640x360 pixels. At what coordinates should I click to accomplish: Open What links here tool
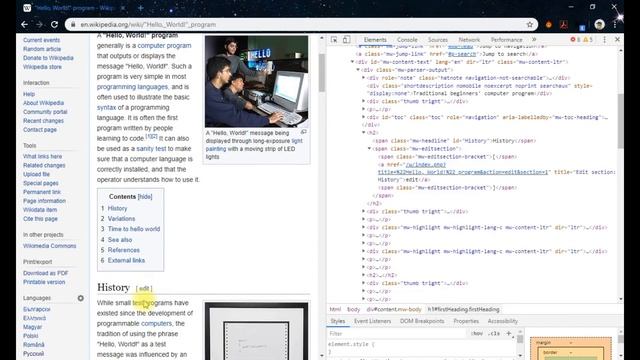[42, 156]
